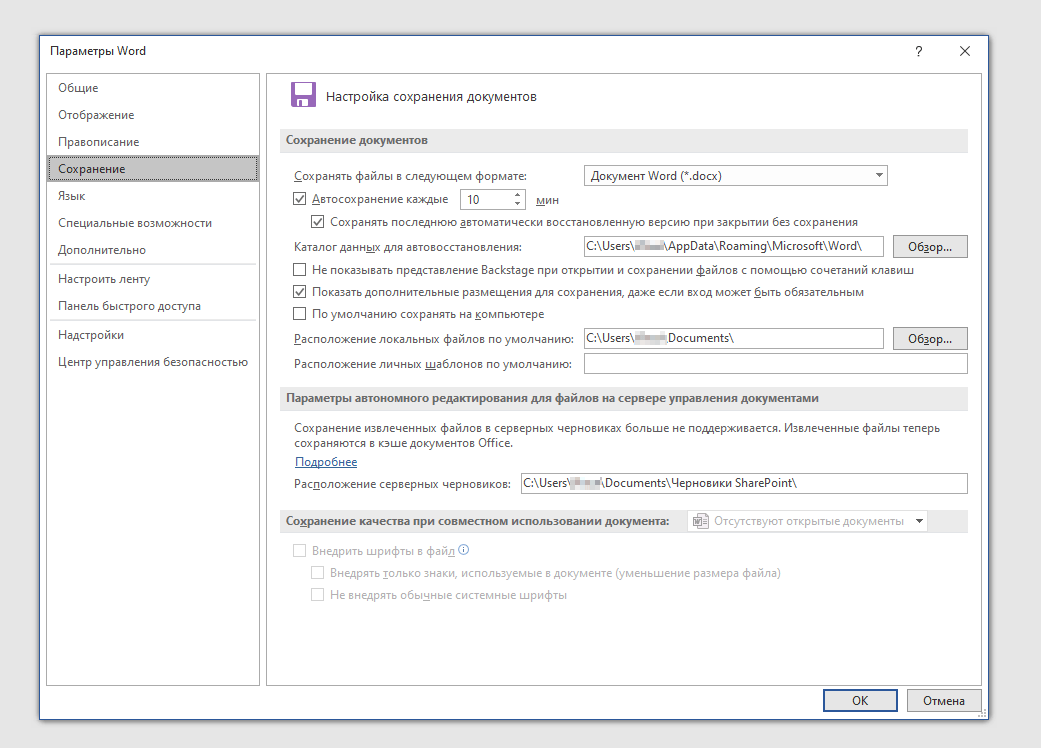The image size is (1041, 748).
Task: Open Панель быстрого доступа settings
Action: [x=153, y=306]
